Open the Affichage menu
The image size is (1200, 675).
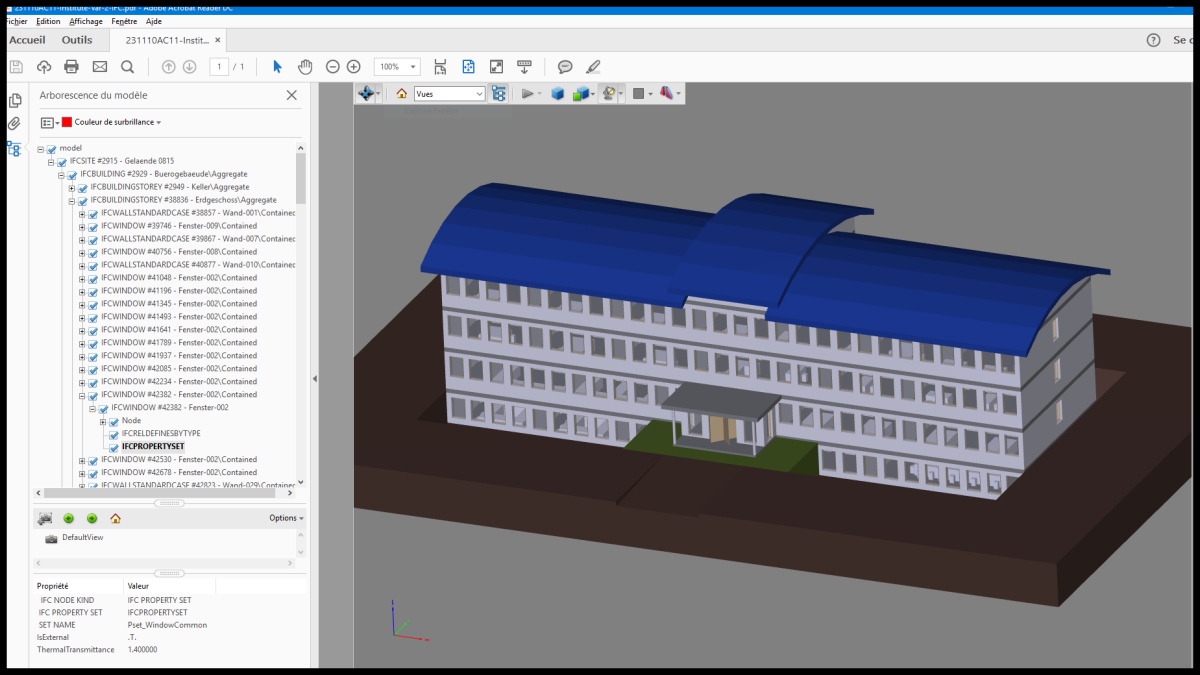[86, 21]
